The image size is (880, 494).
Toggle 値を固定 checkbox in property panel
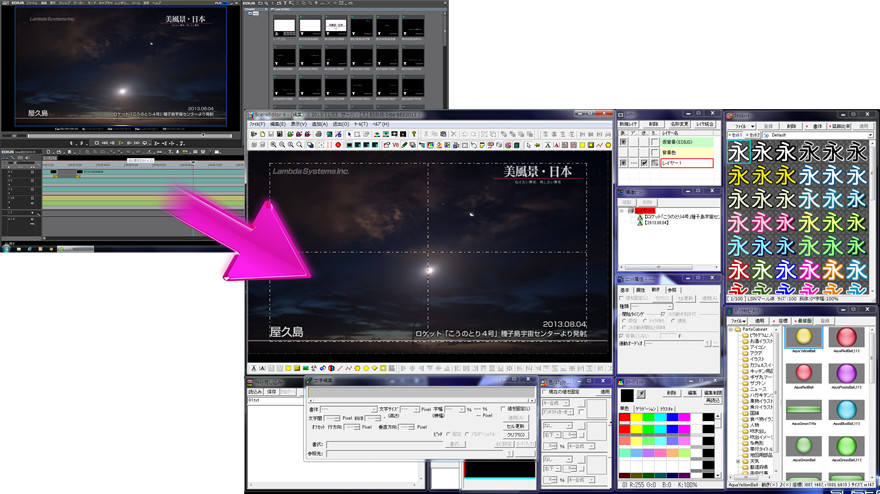point(621,298)
